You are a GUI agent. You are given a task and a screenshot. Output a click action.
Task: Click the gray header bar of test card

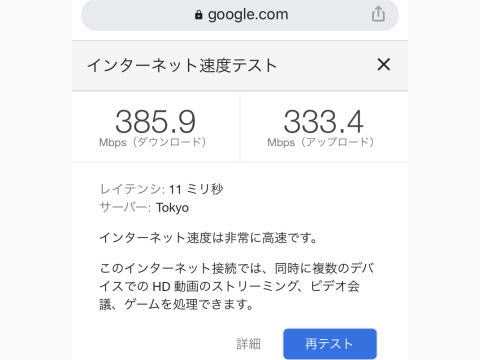pos(240,65)
